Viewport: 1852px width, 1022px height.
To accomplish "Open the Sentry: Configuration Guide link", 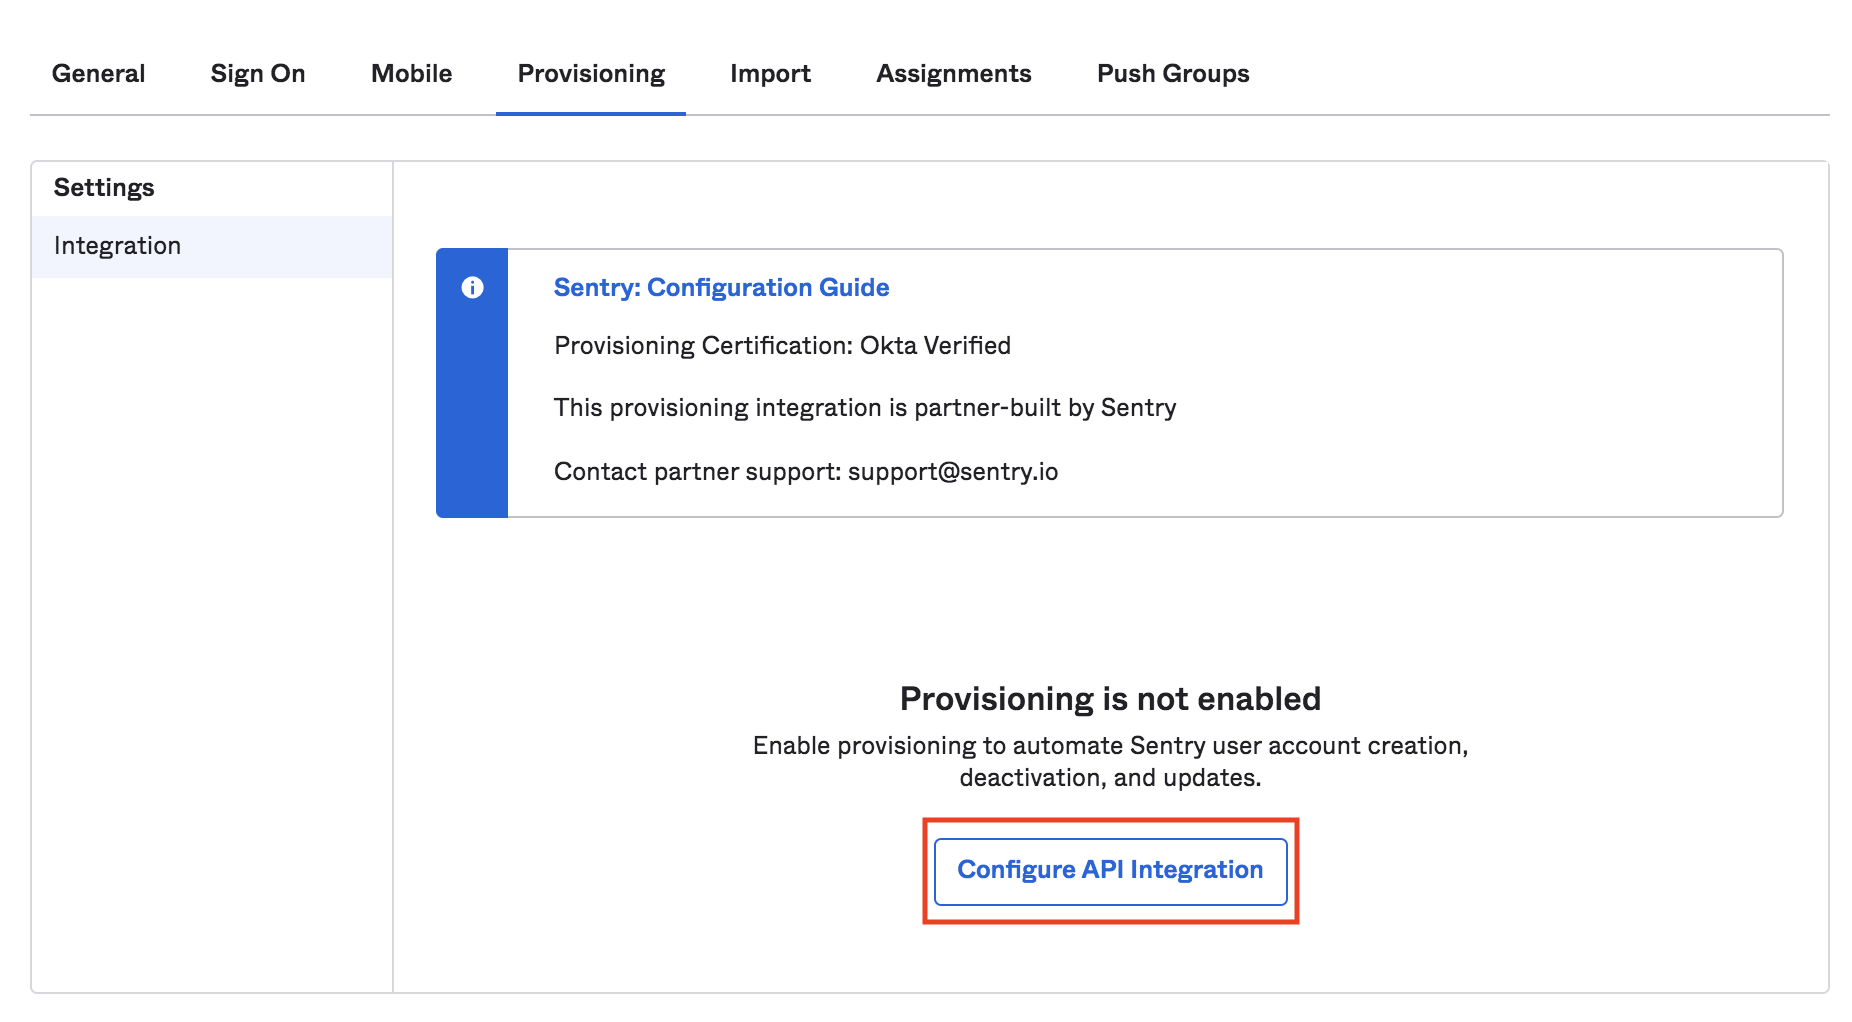I will [x=722, y=288].
